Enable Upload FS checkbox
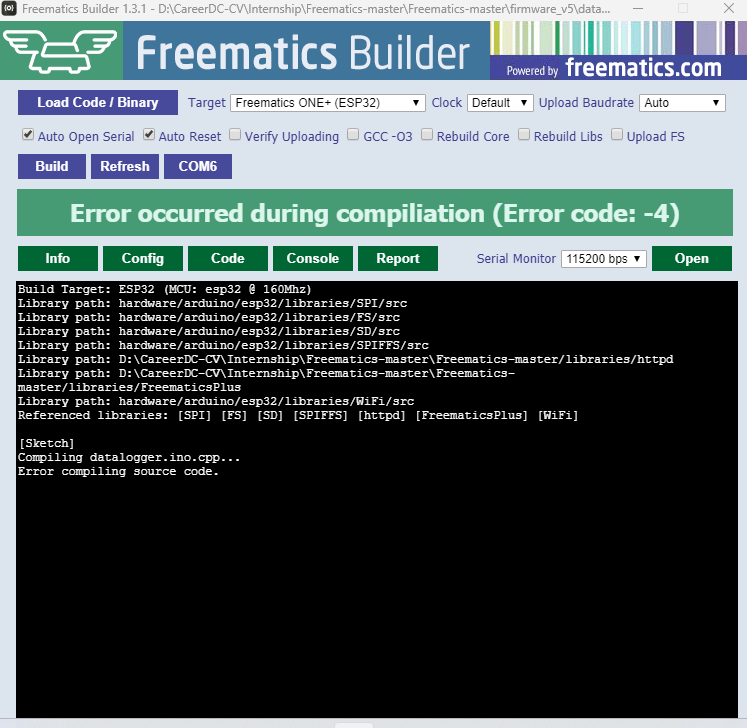 pos(617,135)
